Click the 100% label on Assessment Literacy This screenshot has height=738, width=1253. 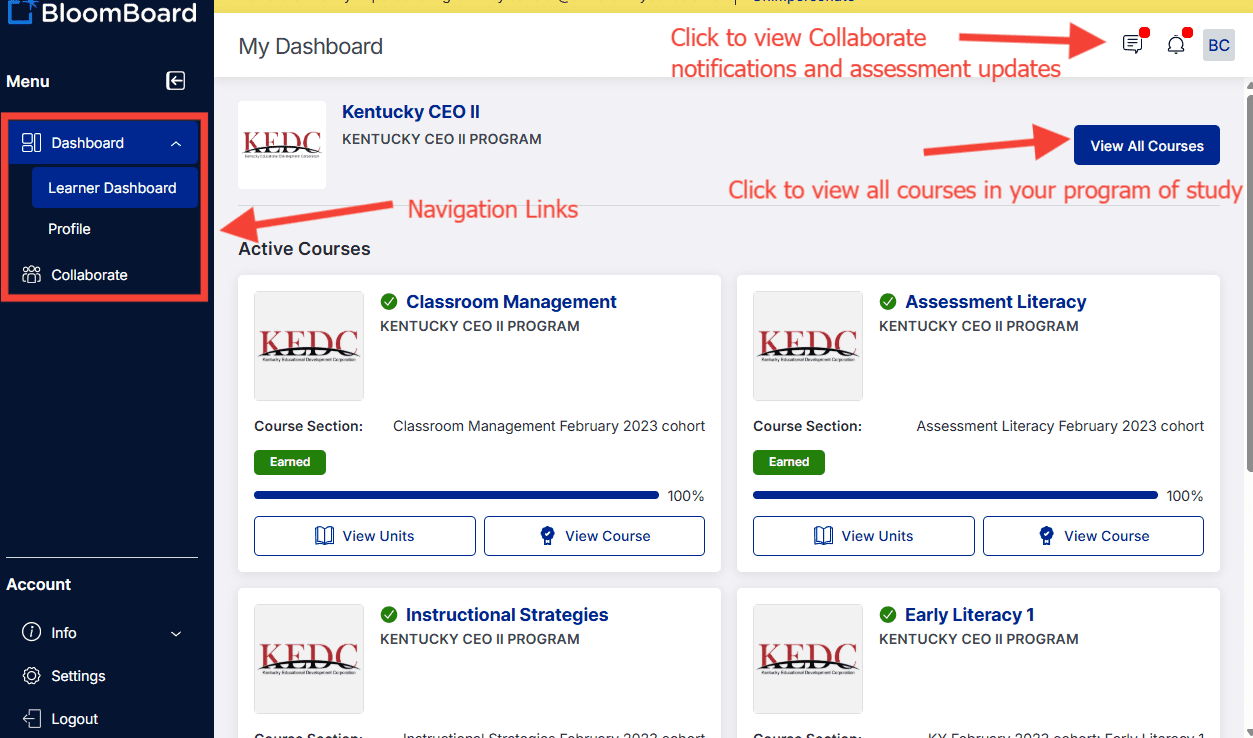1185,496
